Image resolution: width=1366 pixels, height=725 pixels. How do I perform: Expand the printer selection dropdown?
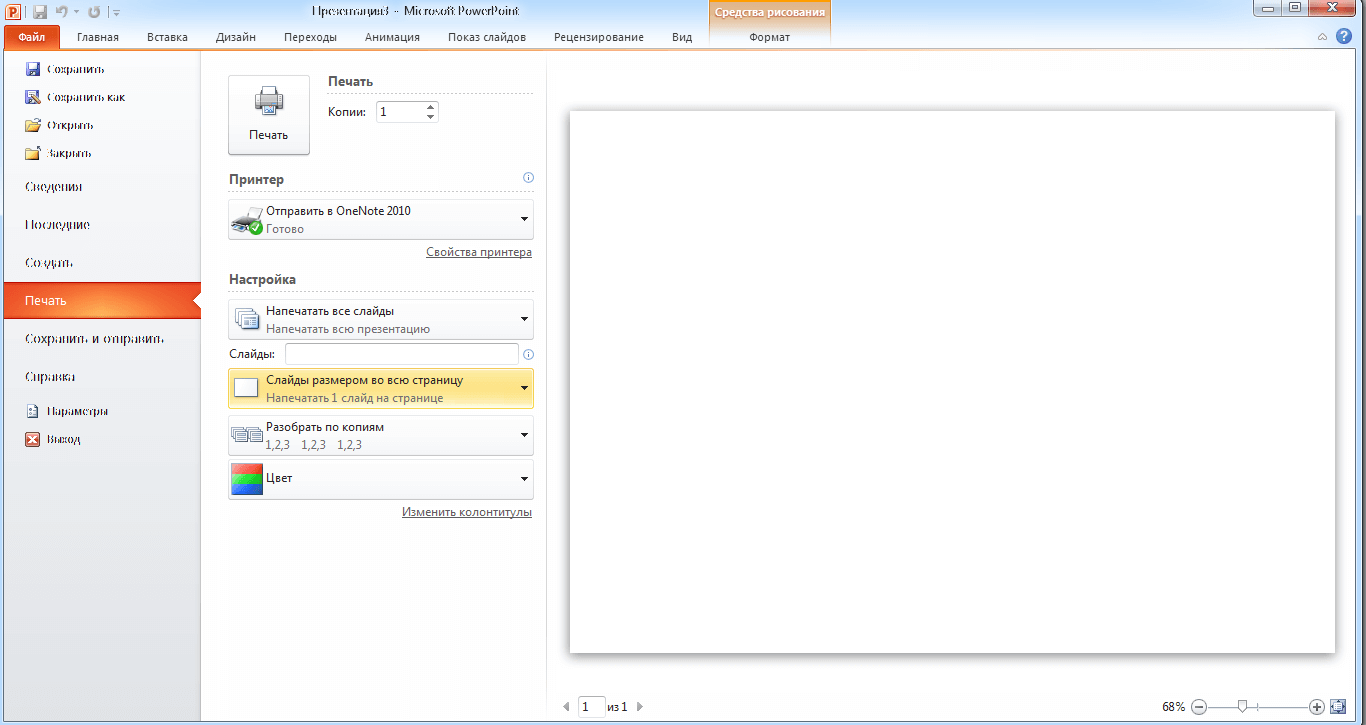coord(524,219)
